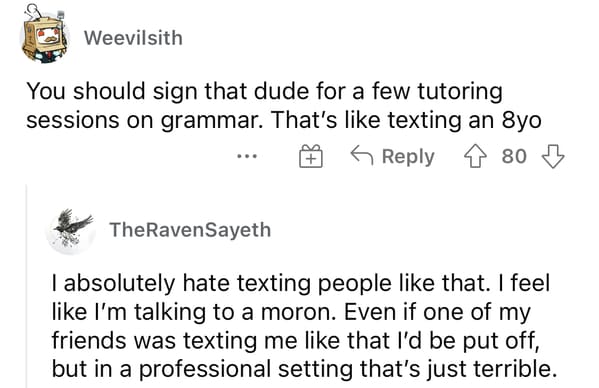Viewport: 599px width, 388px height.
Task: Open TheRavenSayeth's raven avatar
Action: (x=71, y=231)
